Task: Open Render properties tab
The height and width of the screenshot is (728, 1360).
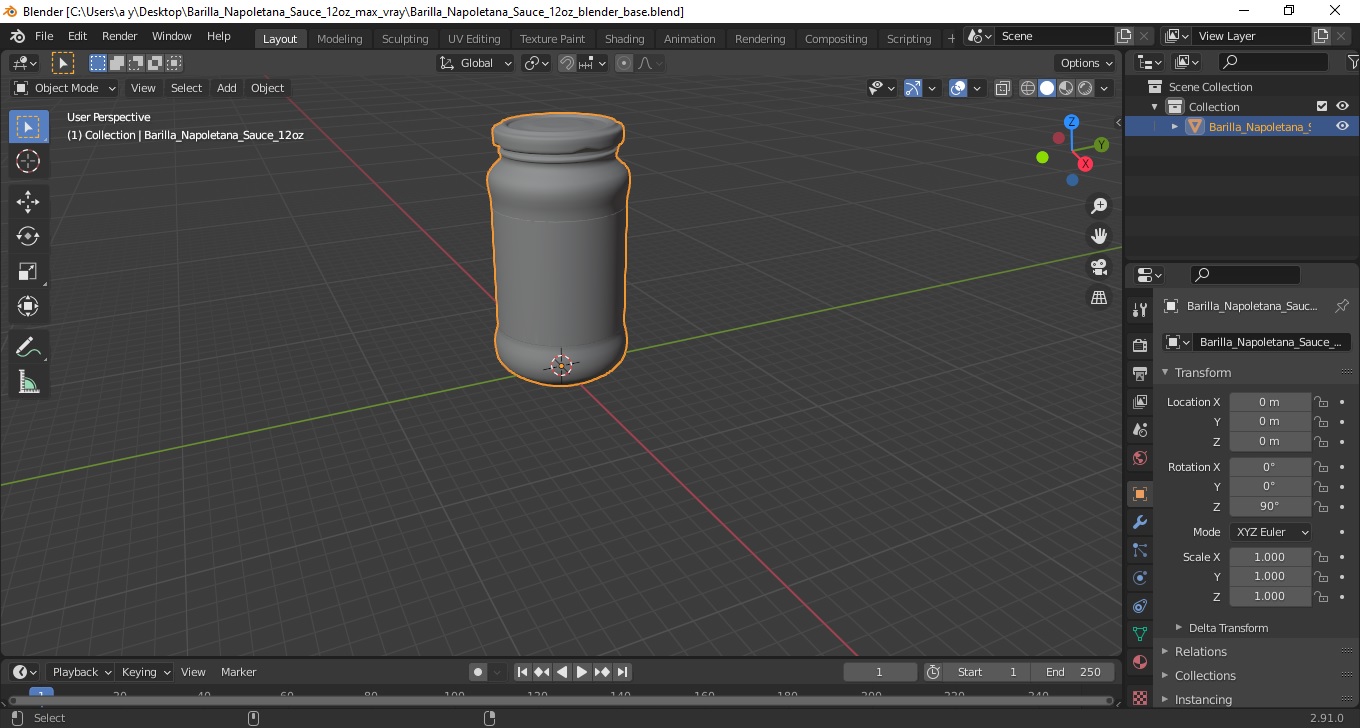Action: pos(1140,345)
